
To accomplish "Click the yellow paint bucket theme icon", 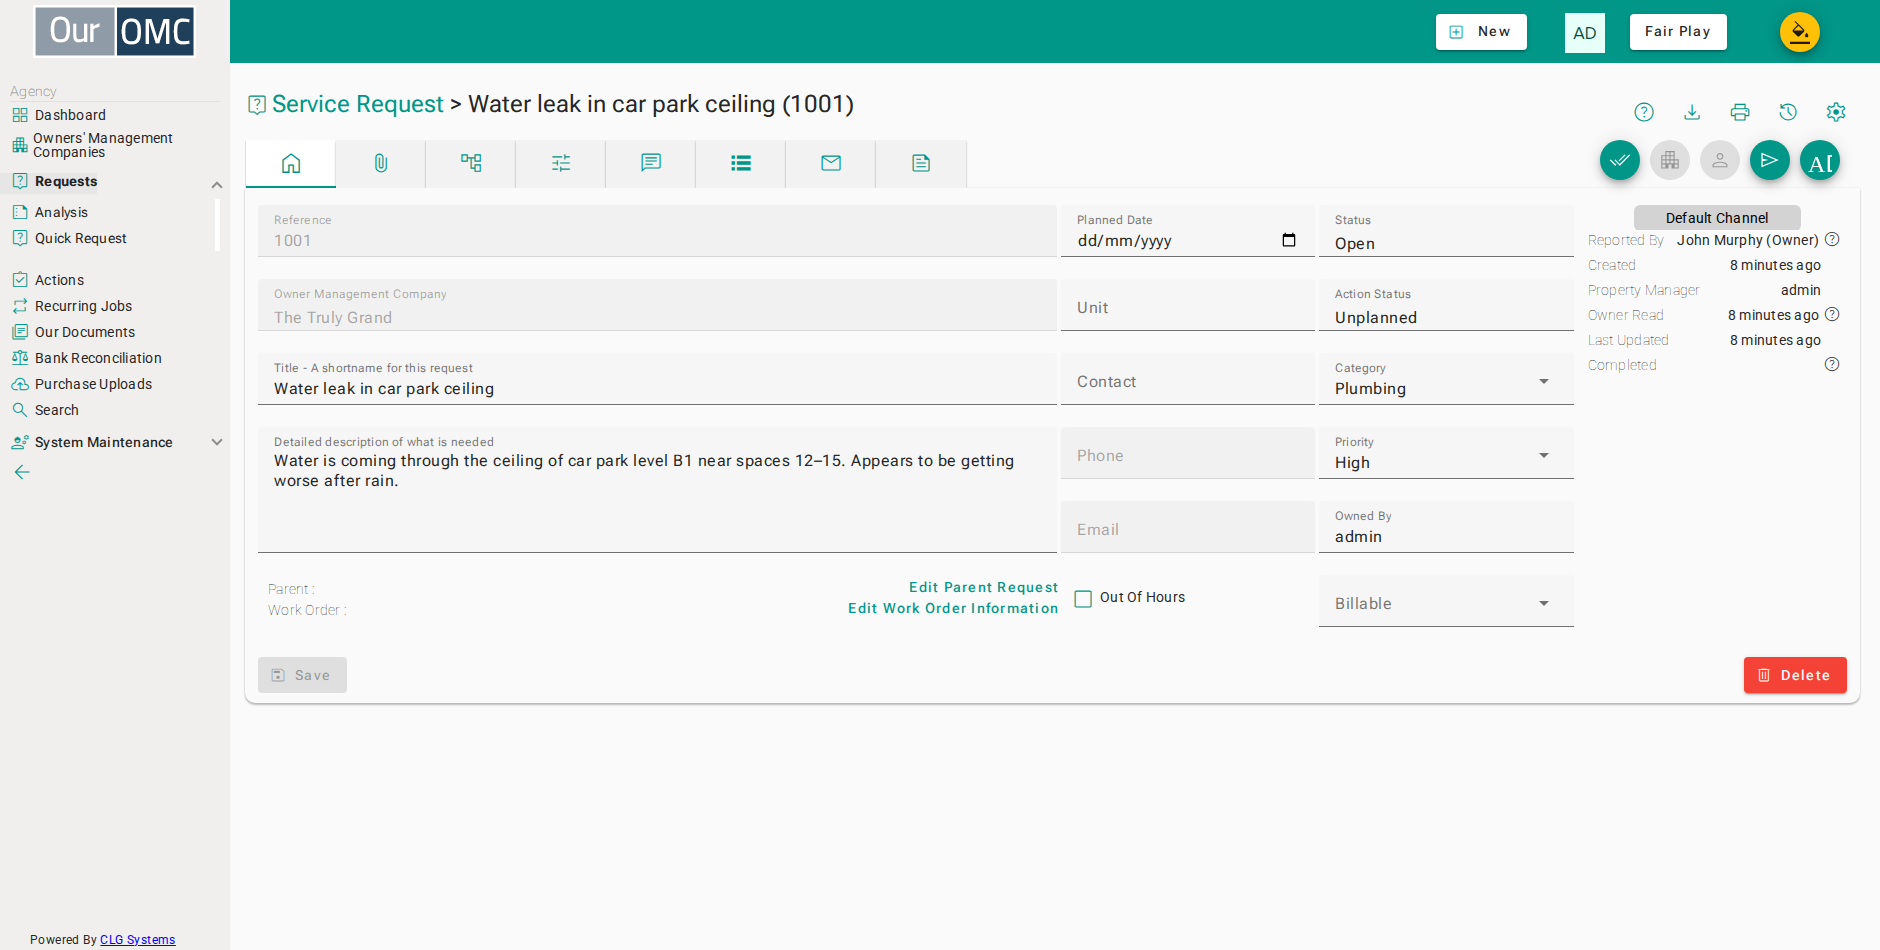I will [x=1800, y=32].
